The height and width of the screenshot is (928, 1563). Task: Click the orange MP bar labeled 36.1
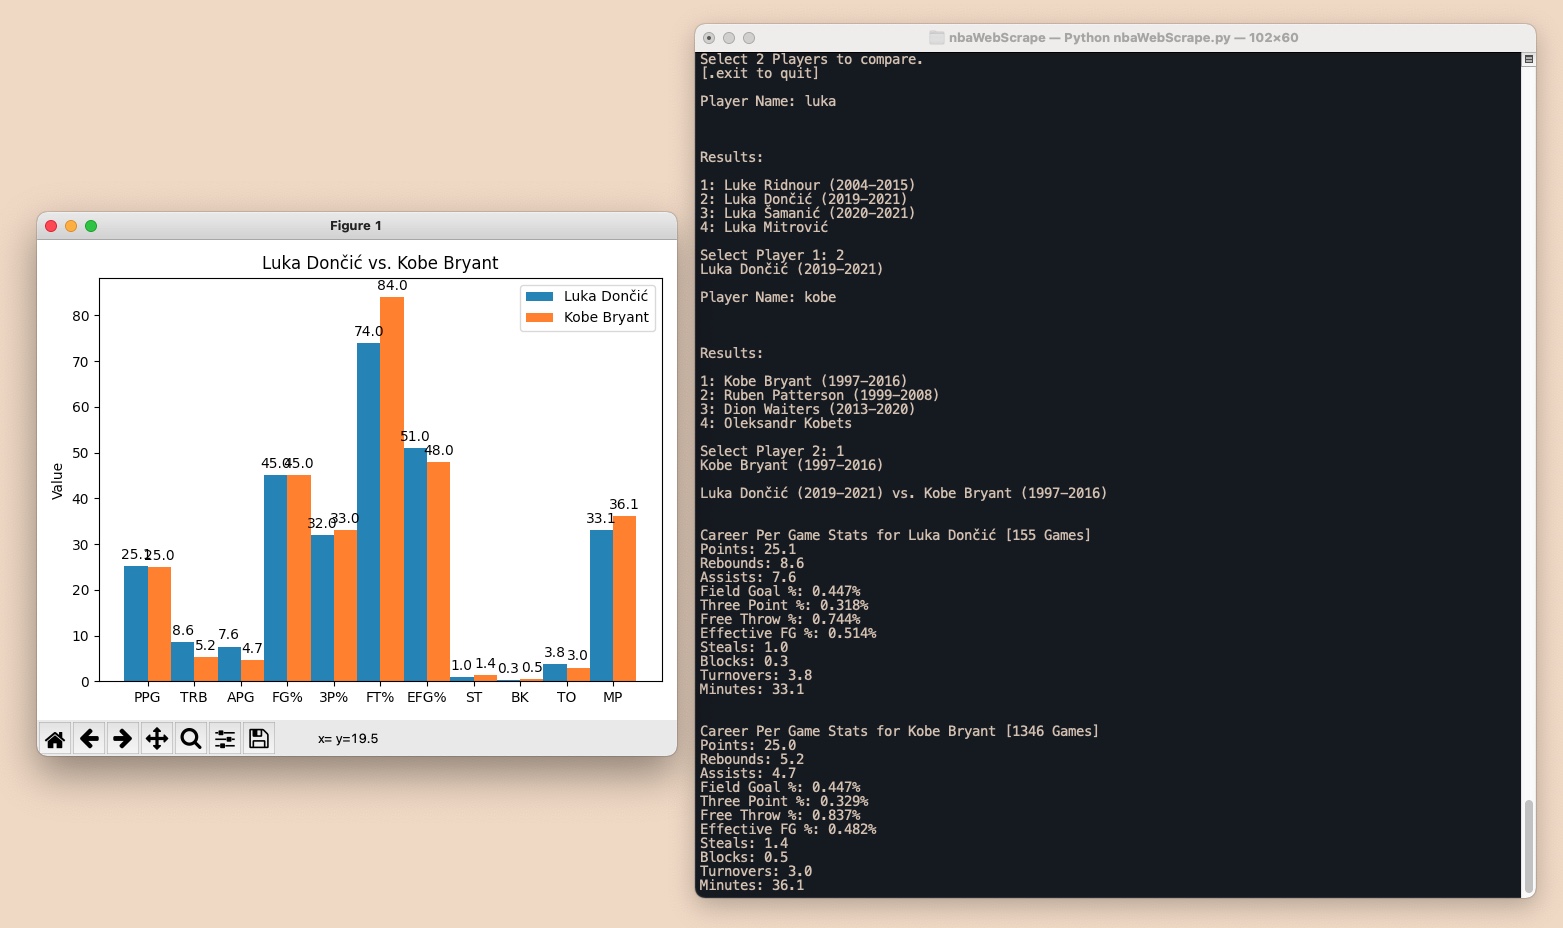point(624,598)
